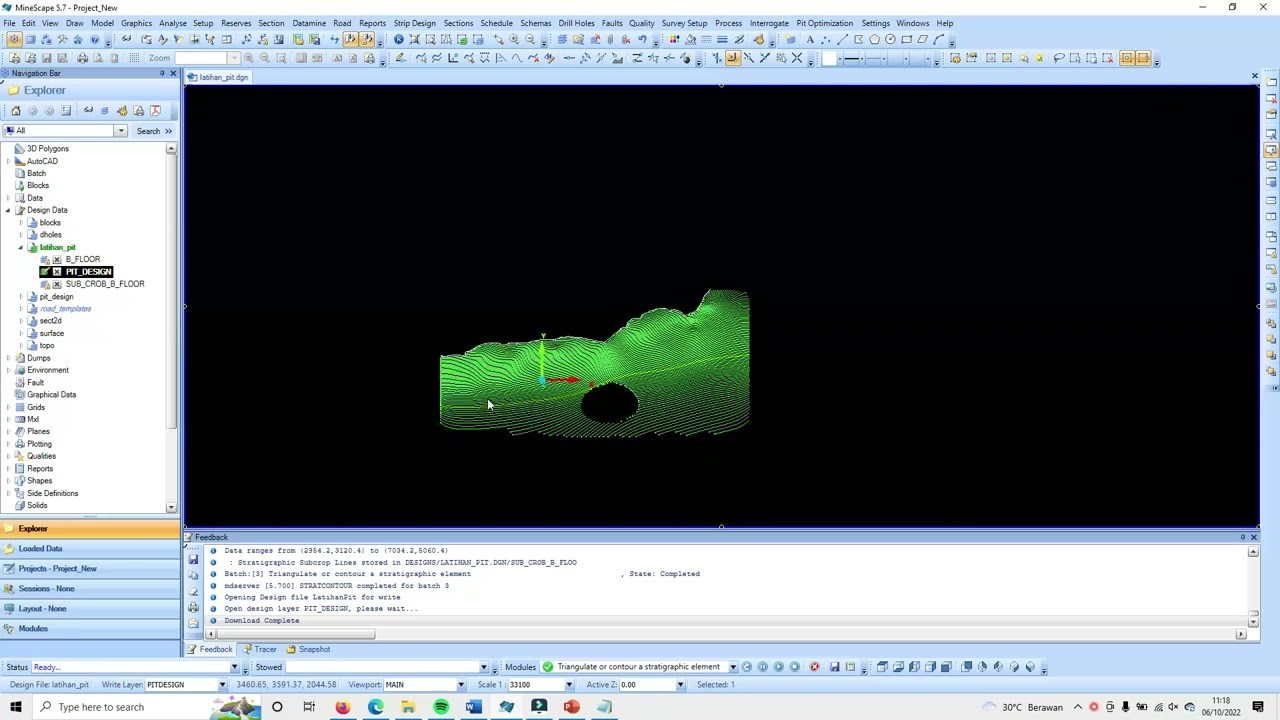Open the Projects - Project_New panel

click(x=90, y=568)
